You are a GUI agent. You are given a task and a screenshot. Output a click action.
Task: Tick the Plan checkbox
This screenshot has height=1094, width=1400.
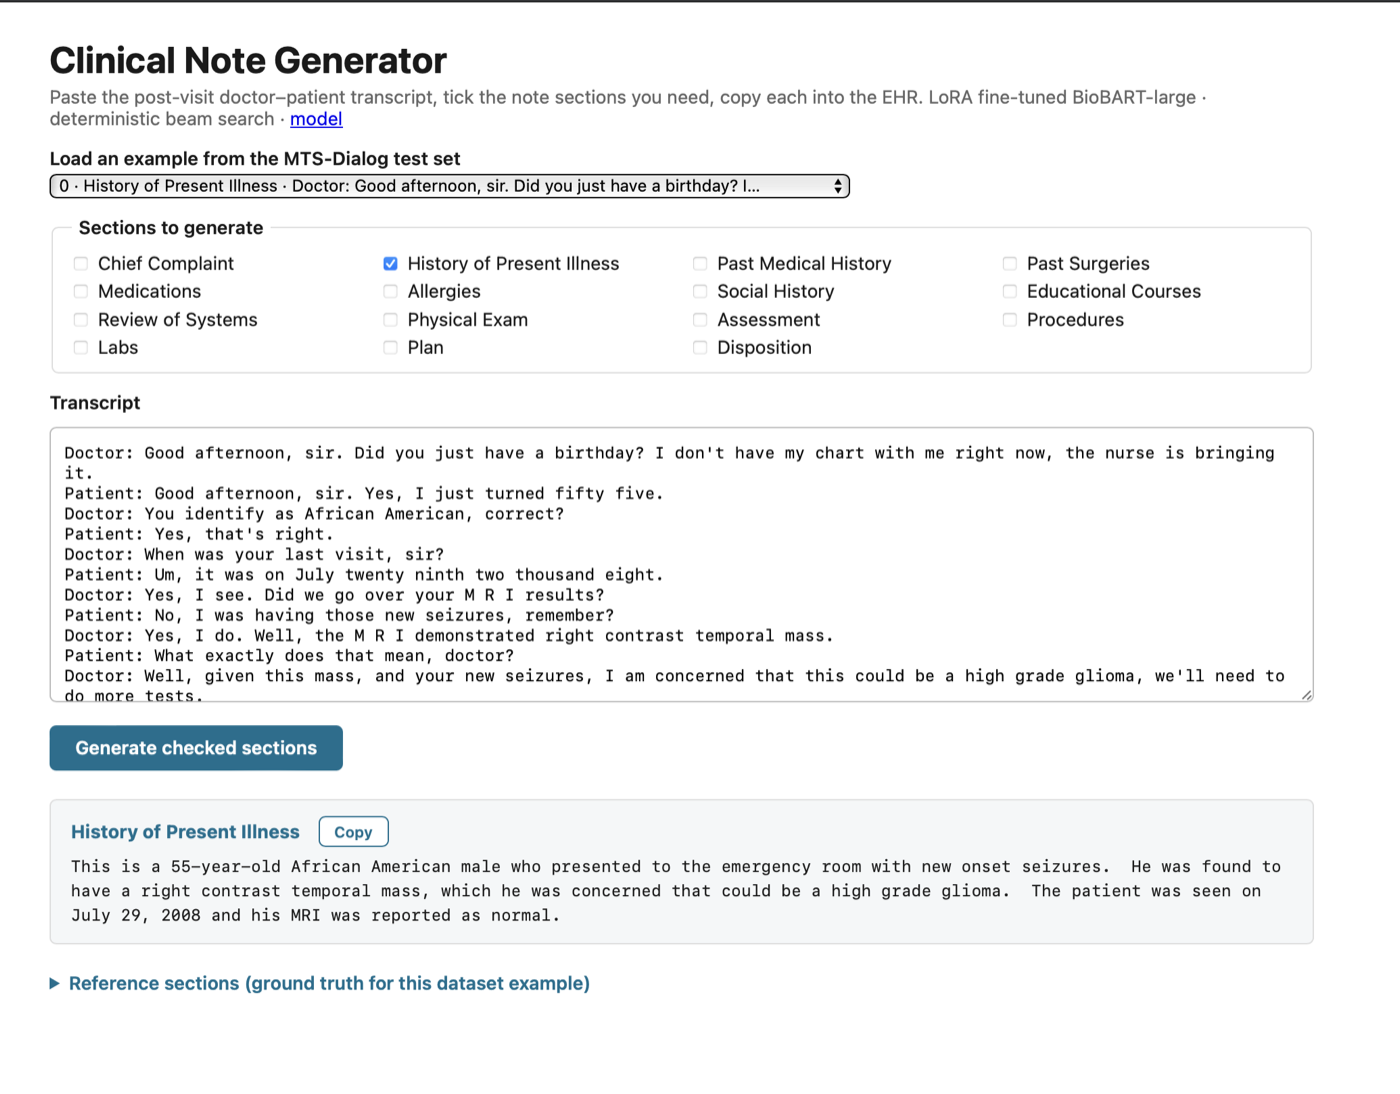click(x=391, y=348)
